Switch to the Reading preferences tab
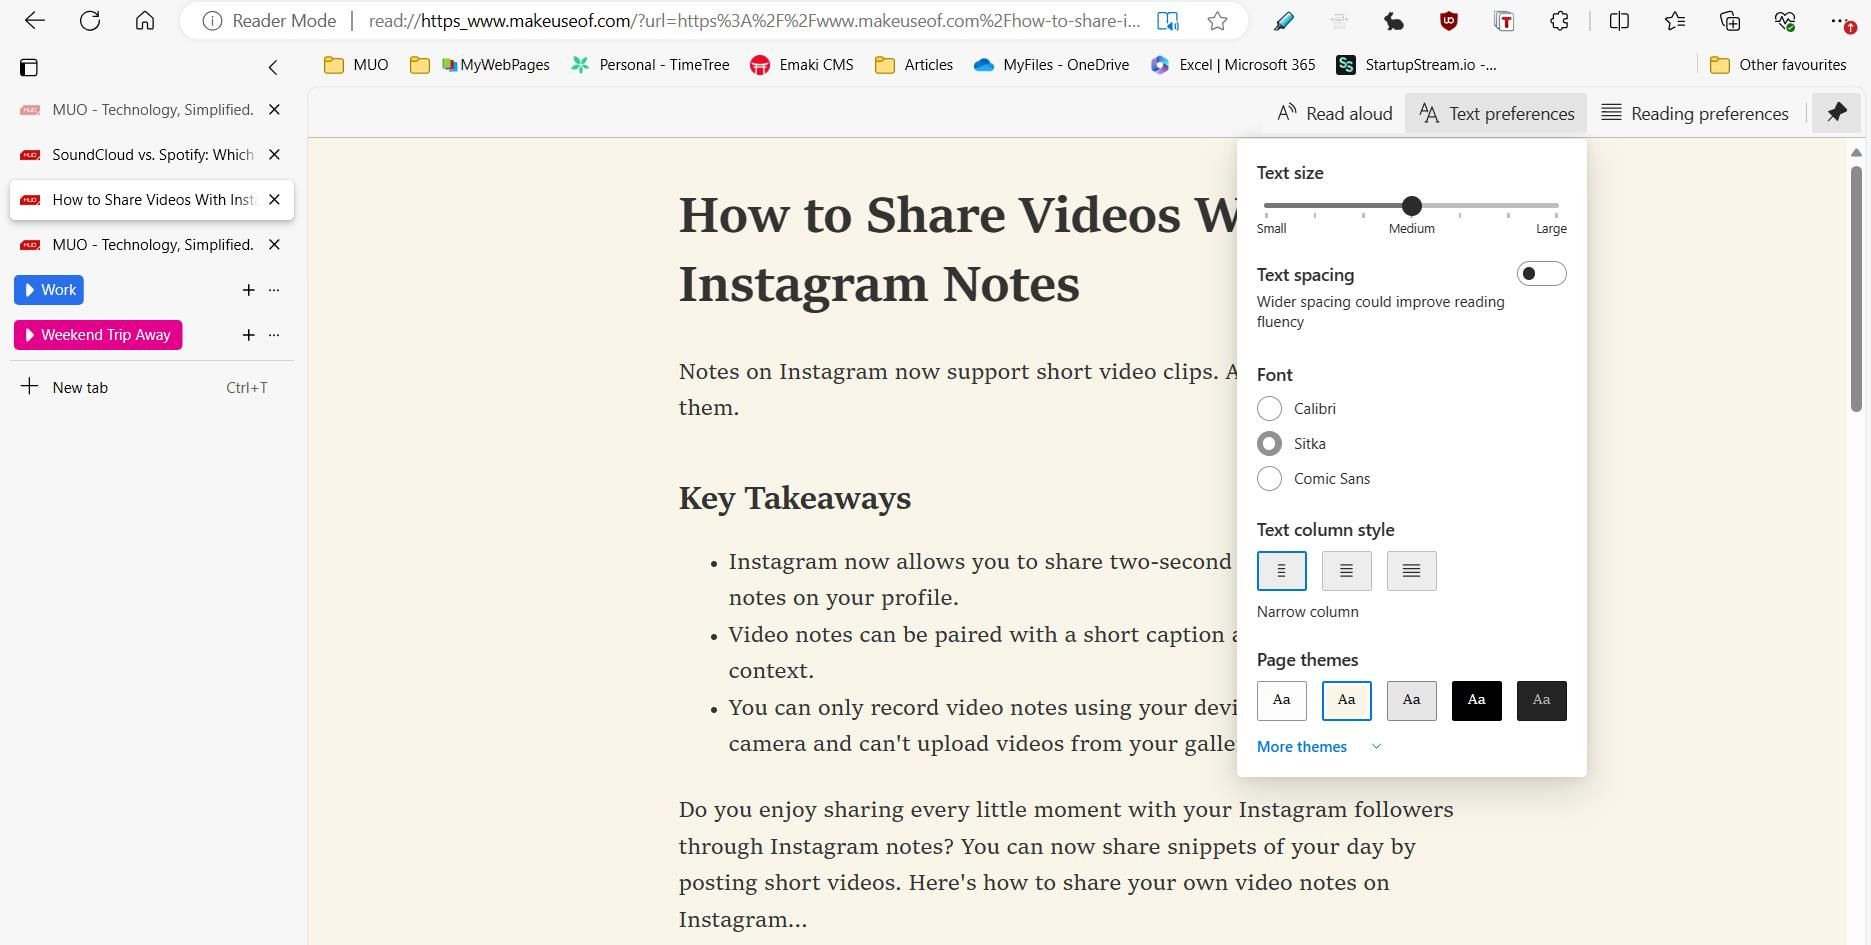Image resolution: width=1871 pixels, height=945 pixels. 1694,113
